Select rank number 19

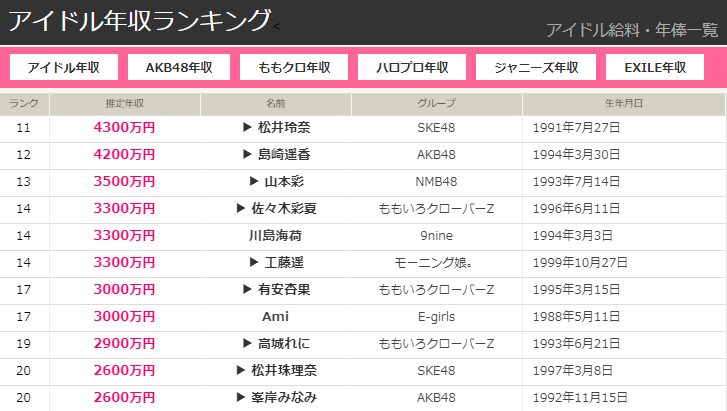(x=24, y=343)
